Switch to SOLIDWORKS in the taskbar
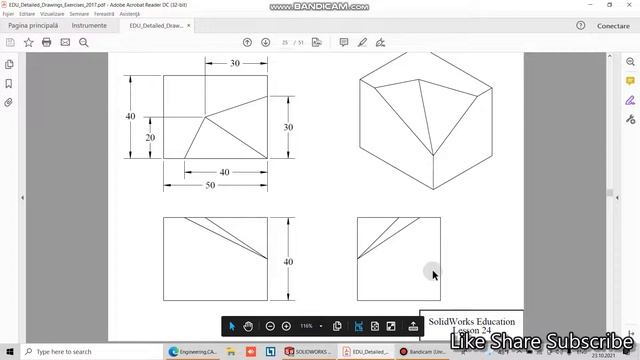This screenshot has width=640, height=360. pos(308,351)
